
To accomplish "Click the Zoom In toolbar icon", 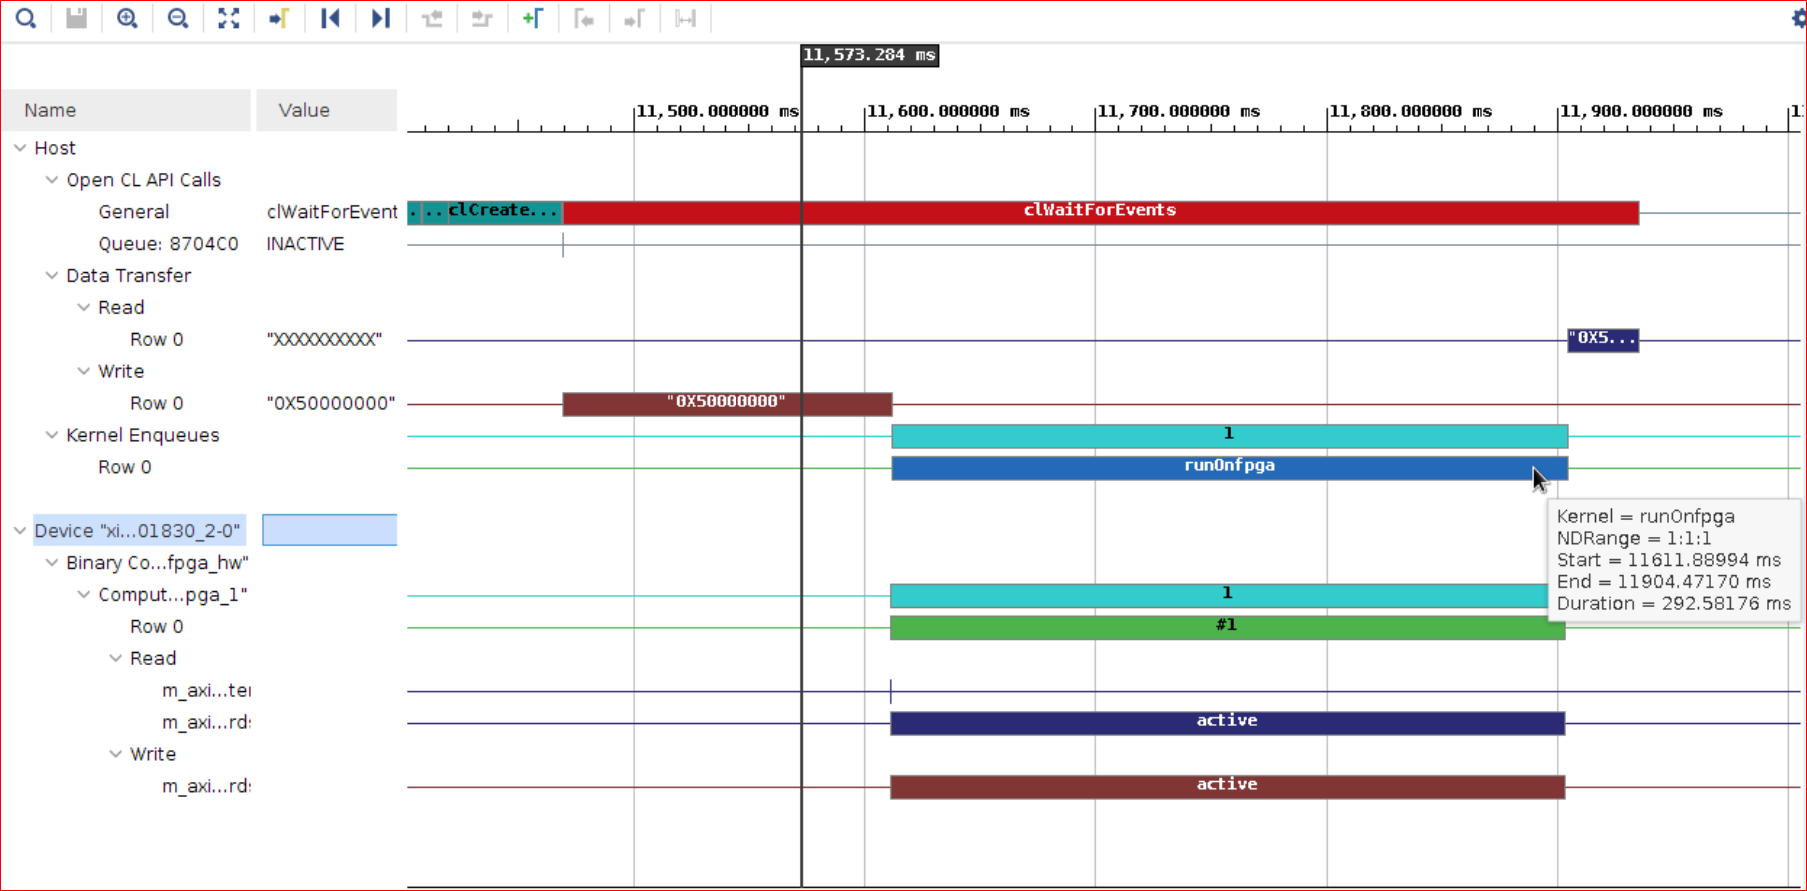I will pos(127,18).
